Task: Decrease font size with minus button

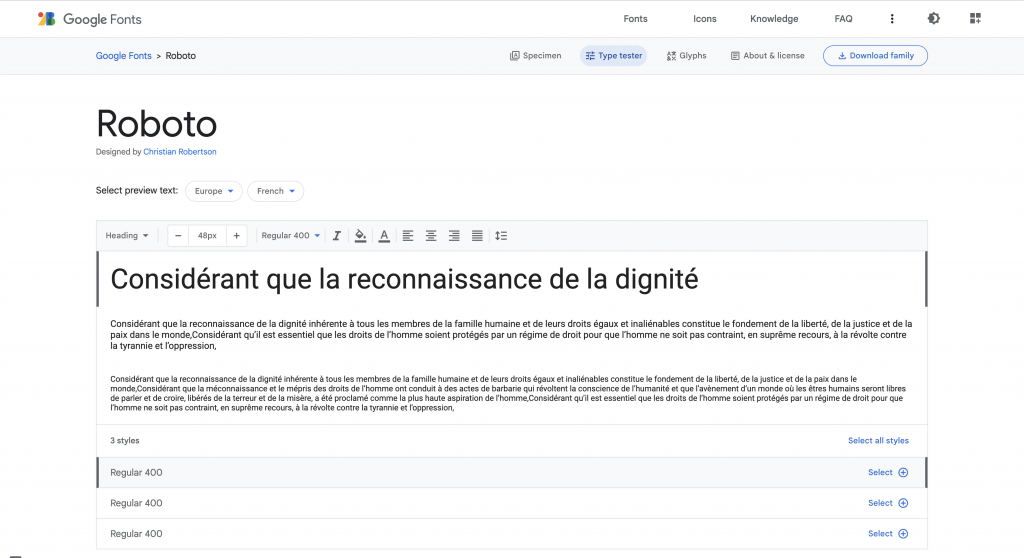Action: tap(178, 236)
